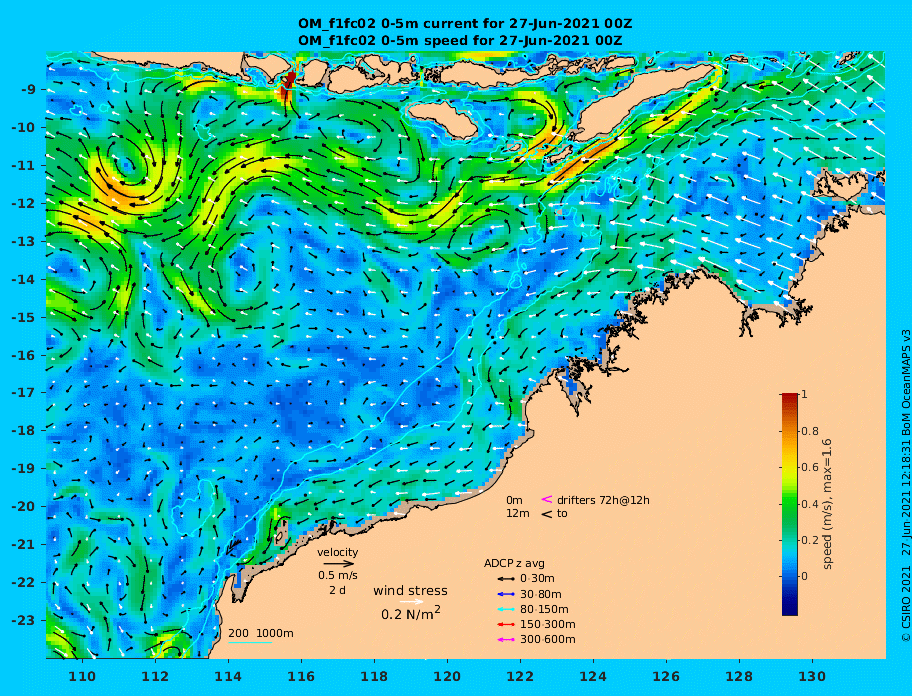Click the '150-300m' depth label

click(x=548, y=624)
